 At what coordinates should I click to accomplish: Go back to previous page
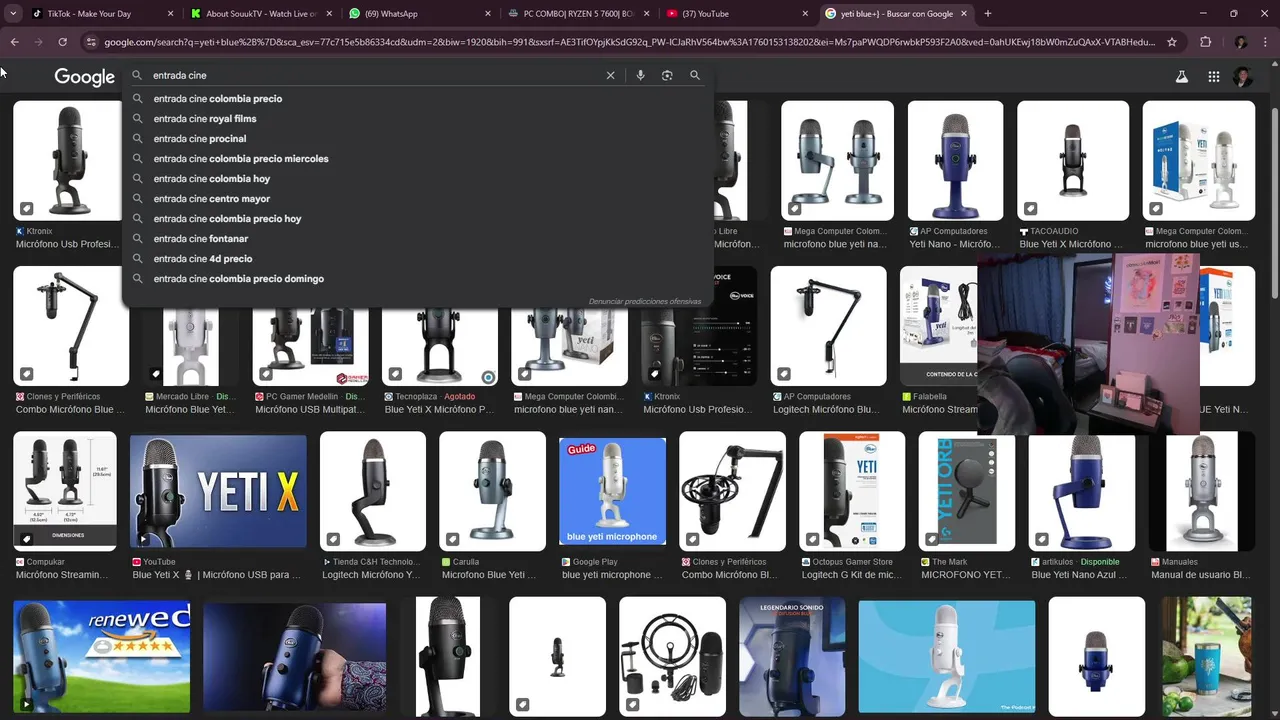[14, 42]
